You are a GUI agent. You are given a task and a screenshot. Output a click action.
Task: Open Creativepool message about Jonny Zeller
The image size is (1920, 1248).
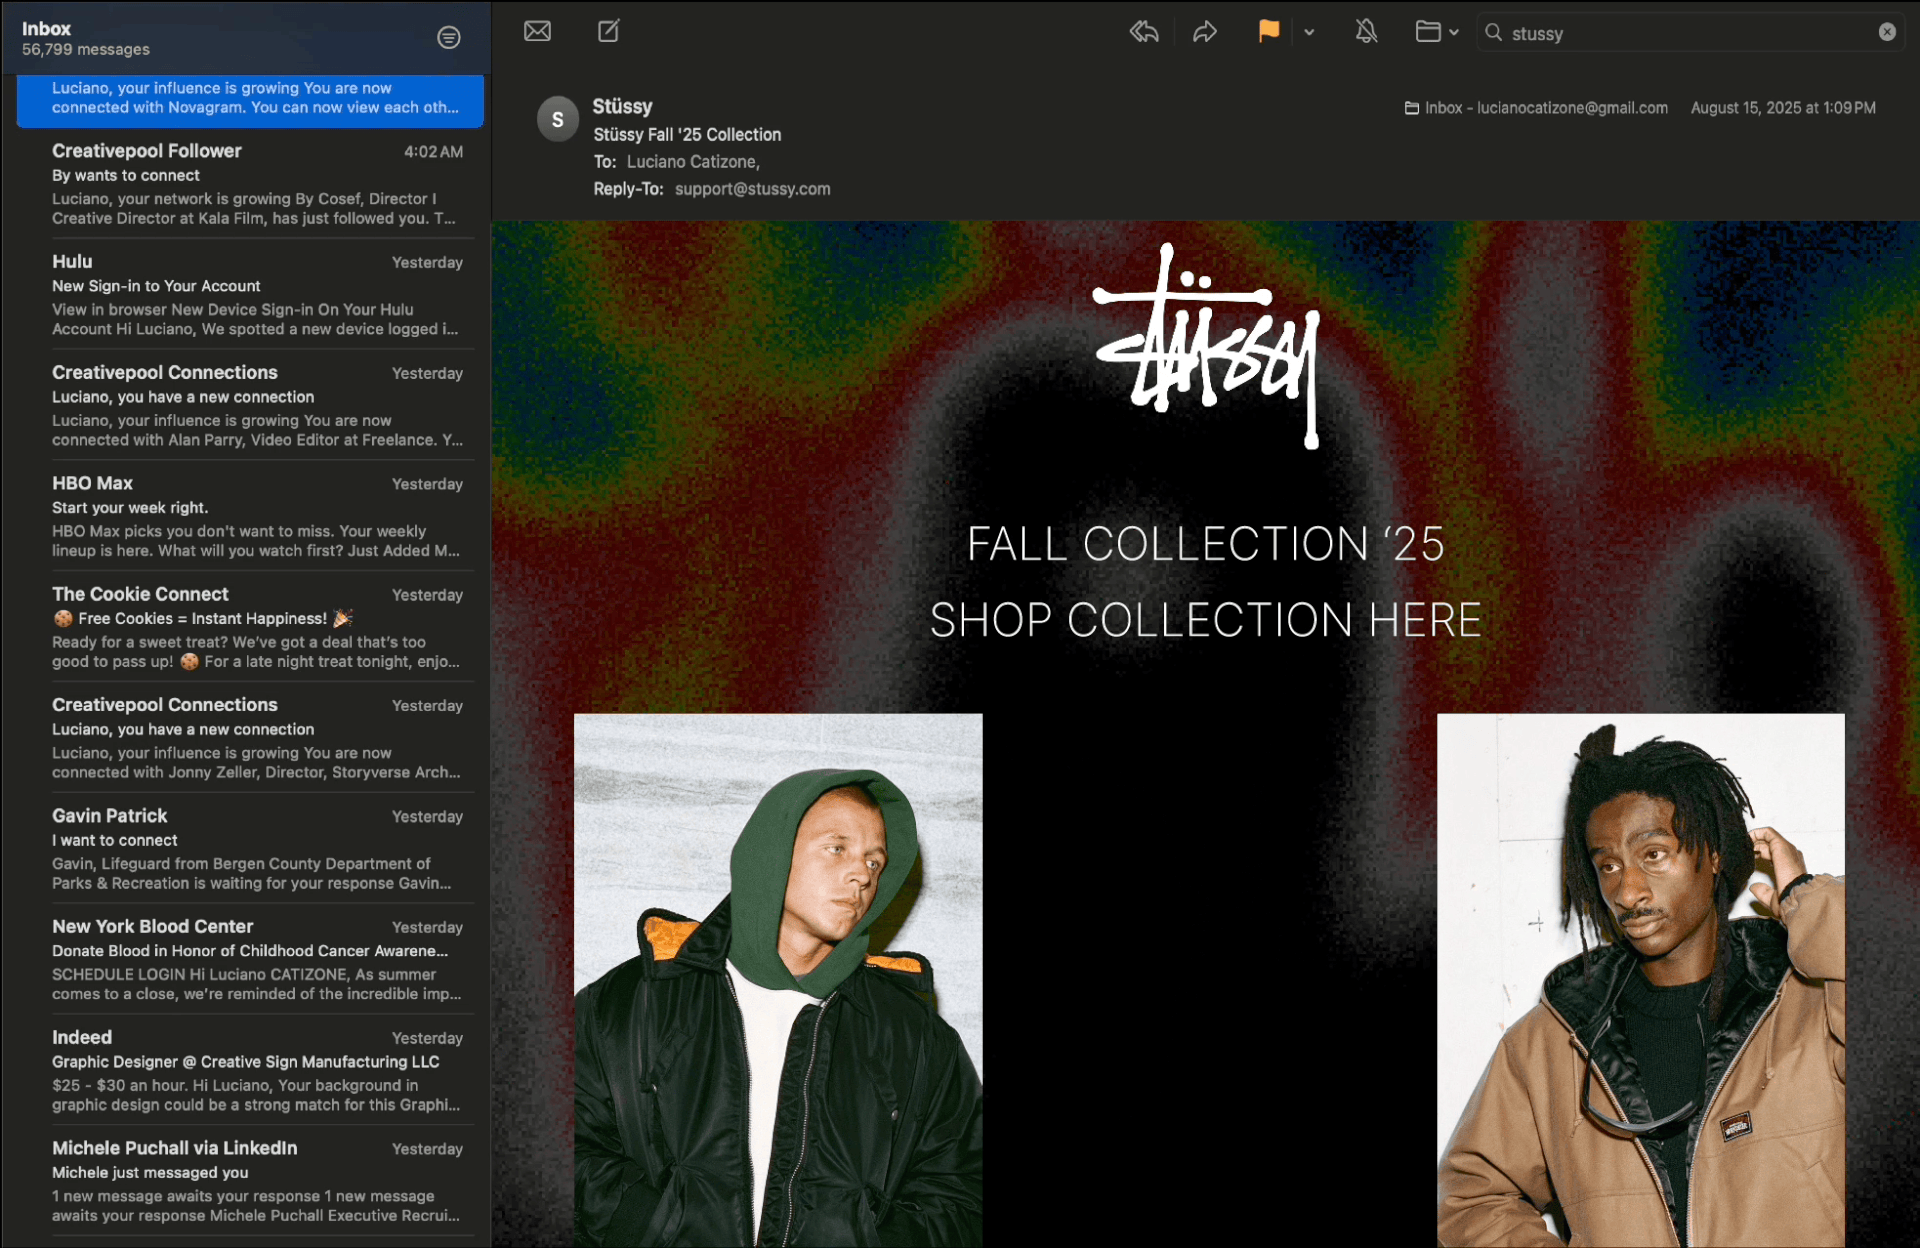pyautogui.click(x=250, y=739)
